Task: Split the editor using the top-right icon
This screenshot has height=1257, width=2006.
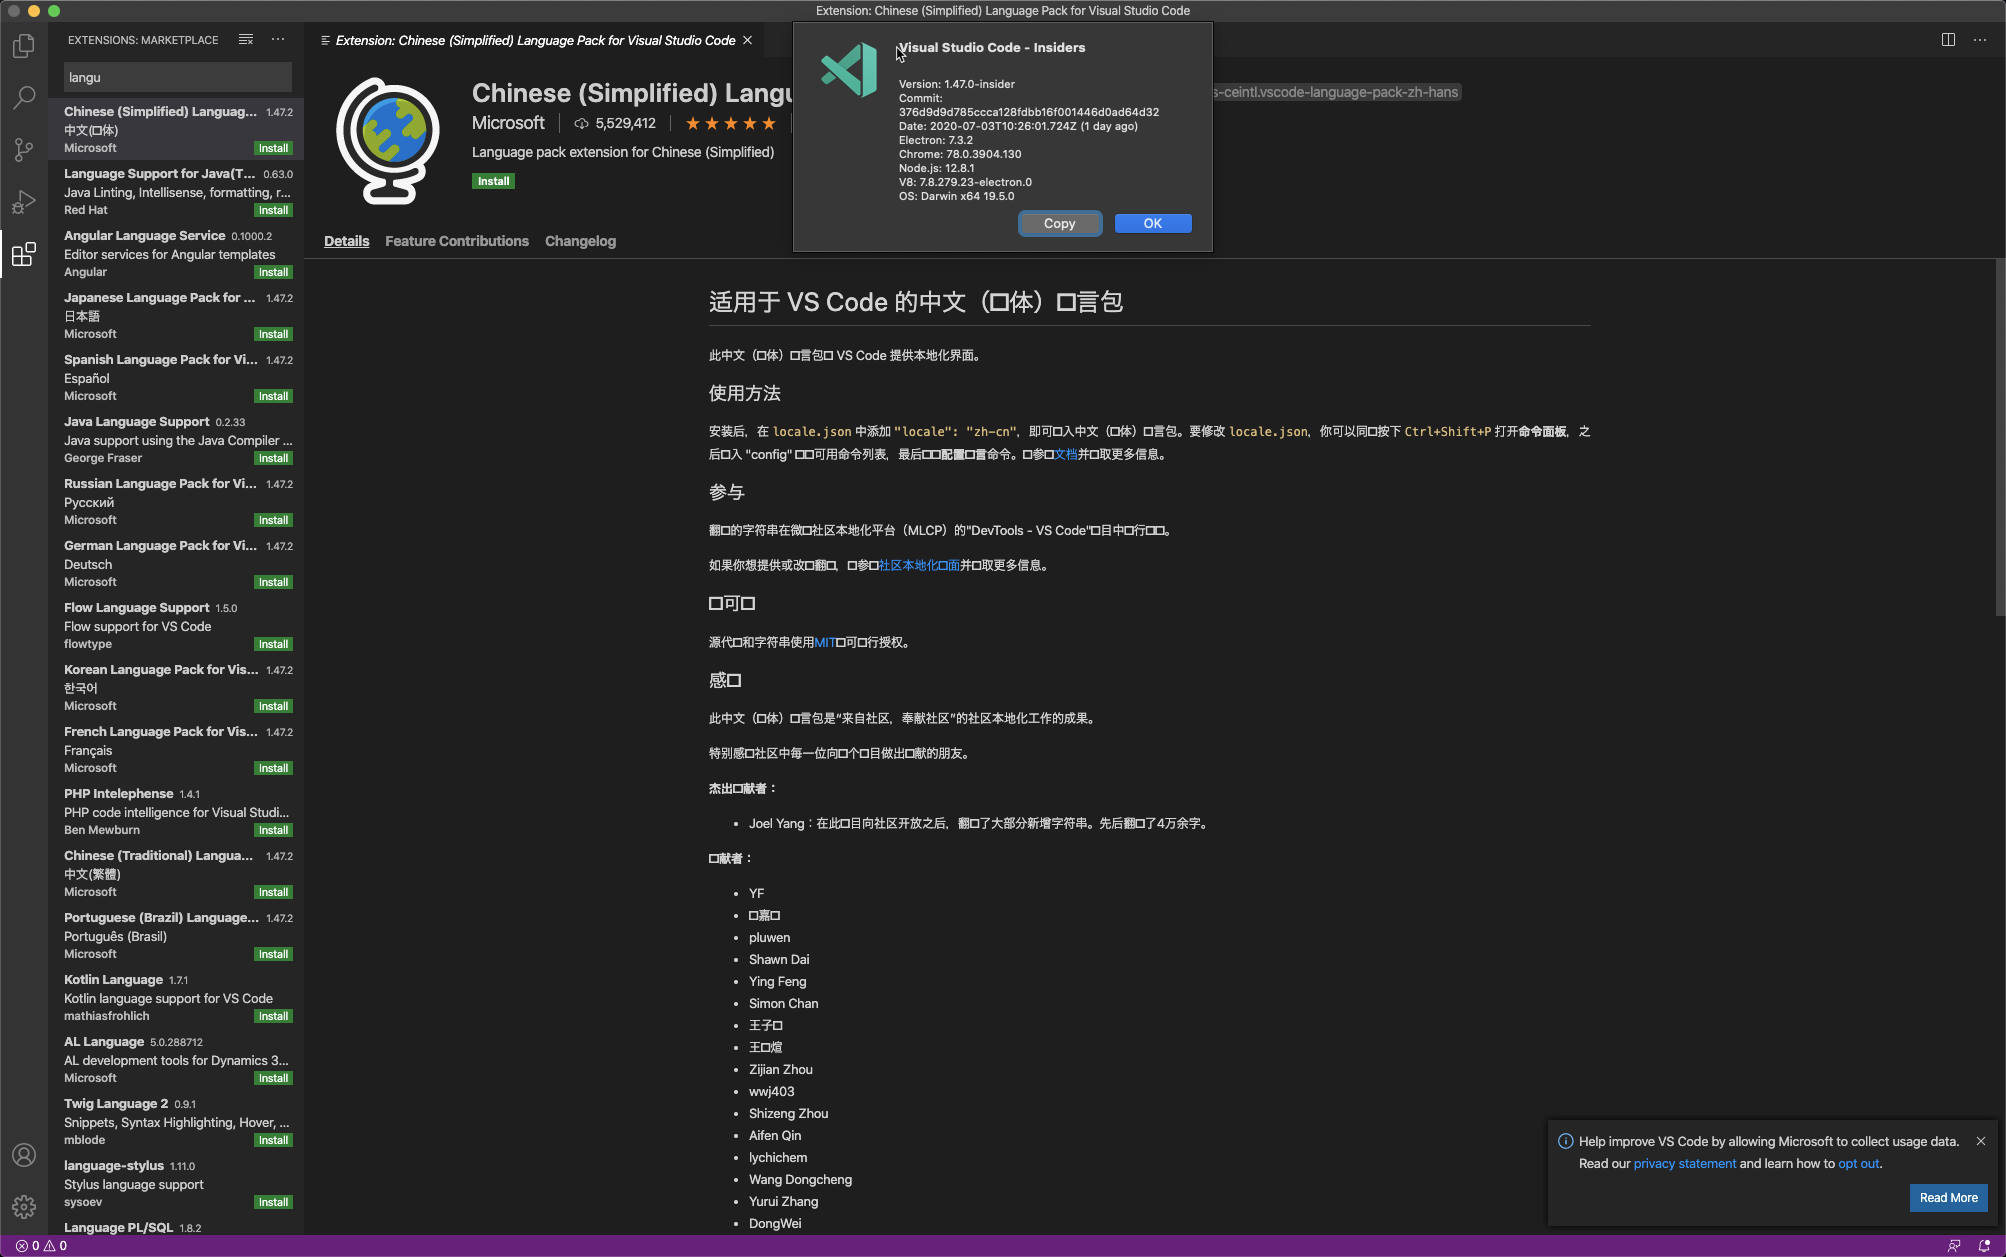Action: point(1948,39)
